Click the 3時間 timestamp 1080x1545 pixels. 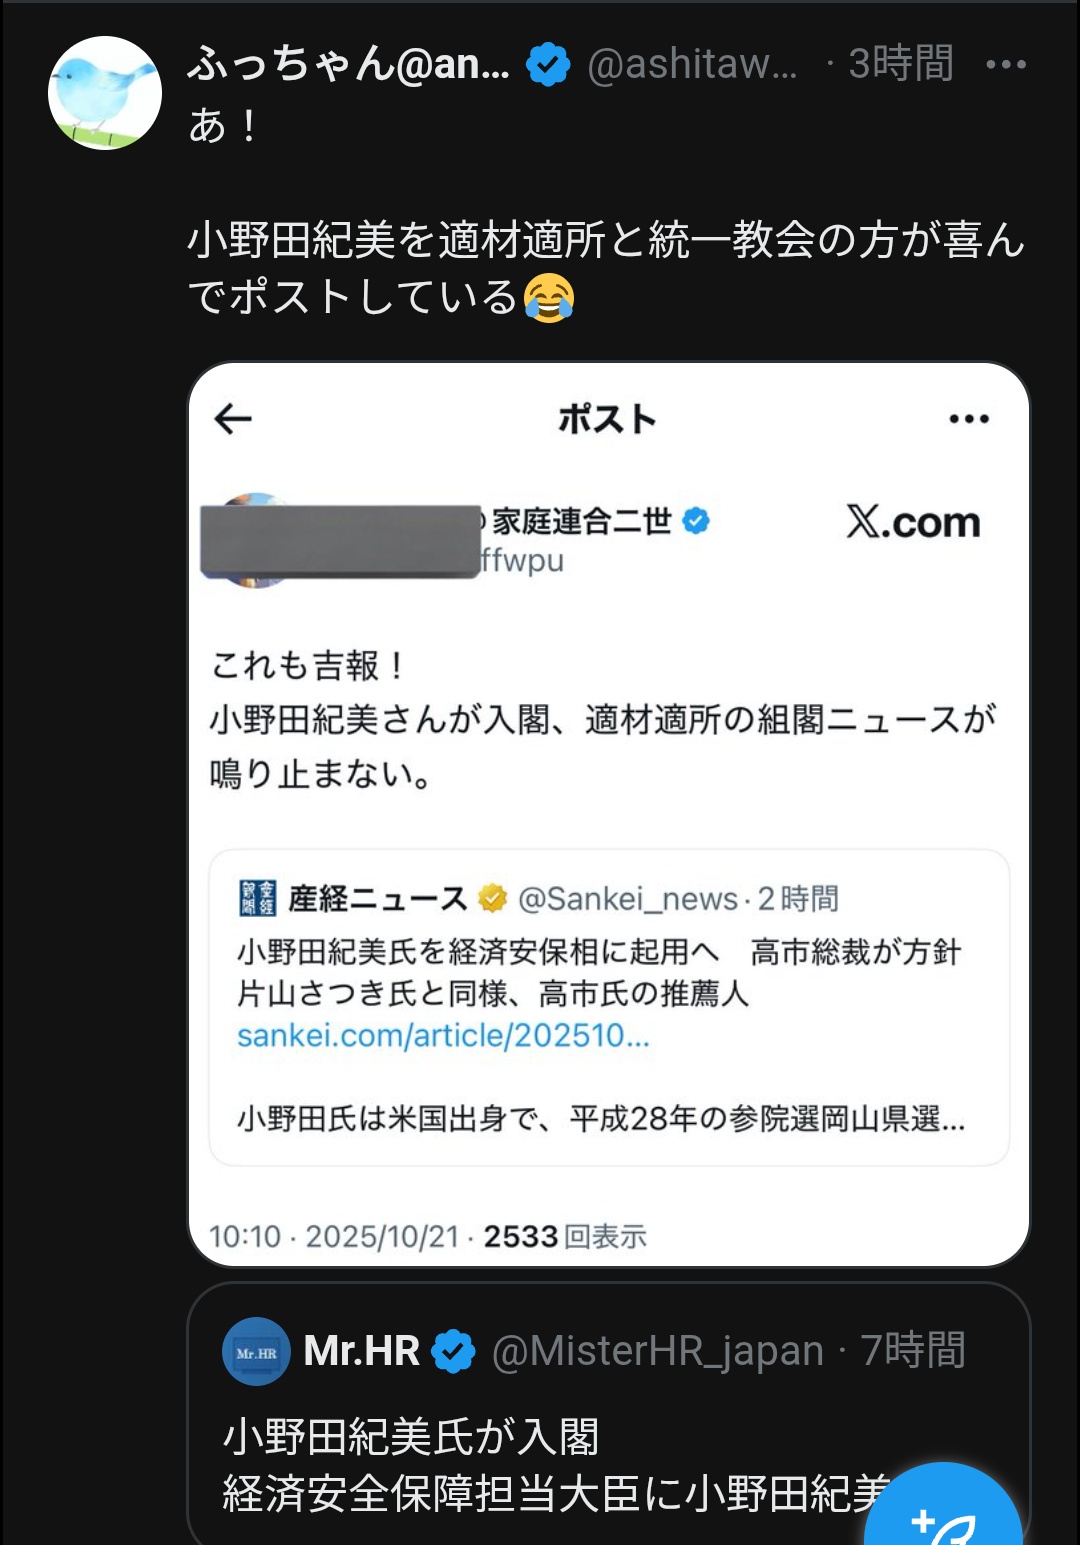click(x=900, y=65)
